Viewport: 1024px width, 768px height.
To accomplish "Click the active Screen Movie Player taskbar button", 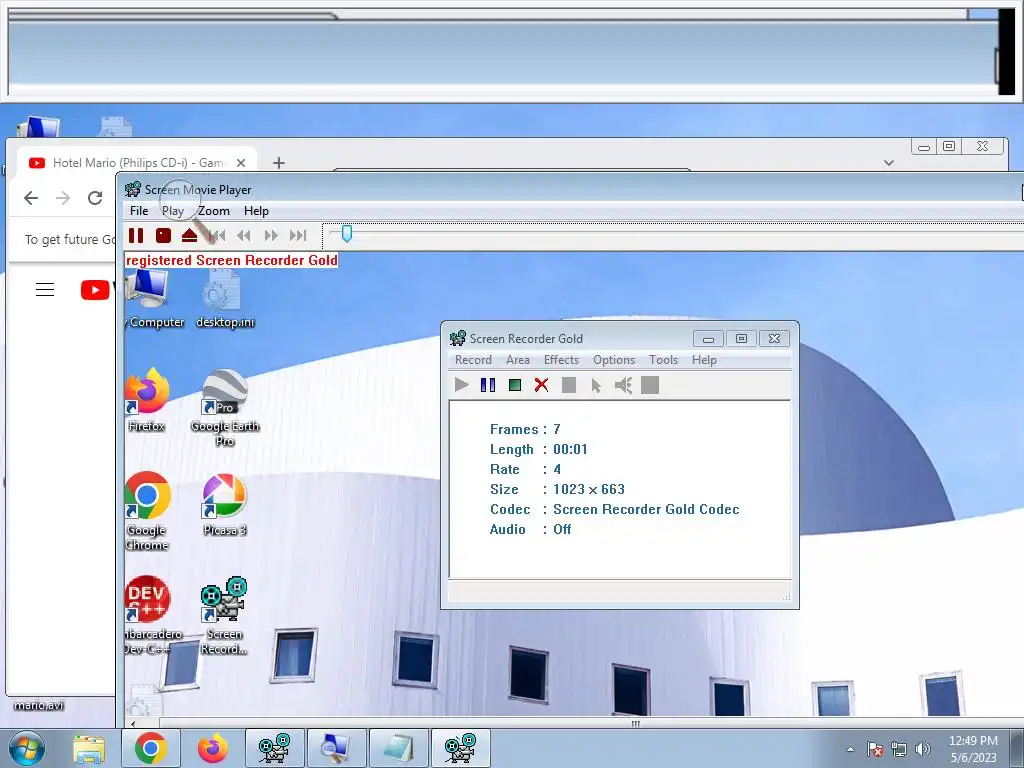I will coord(460,748).
